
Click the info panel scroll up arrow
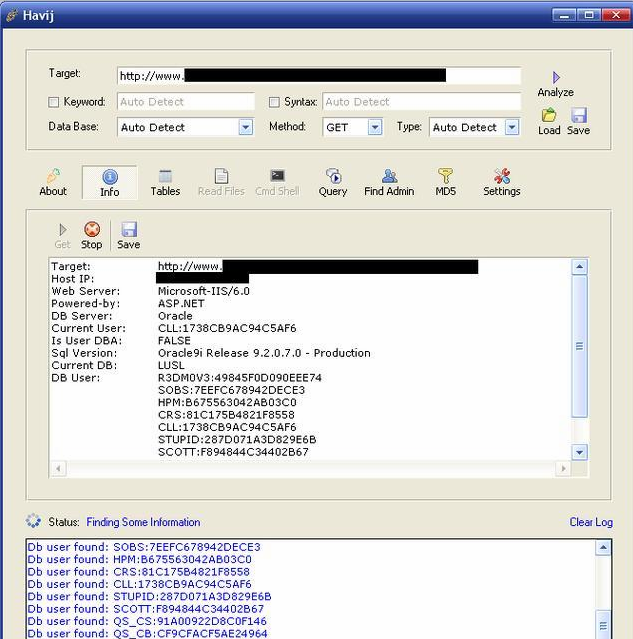click(x=579, y=267)
